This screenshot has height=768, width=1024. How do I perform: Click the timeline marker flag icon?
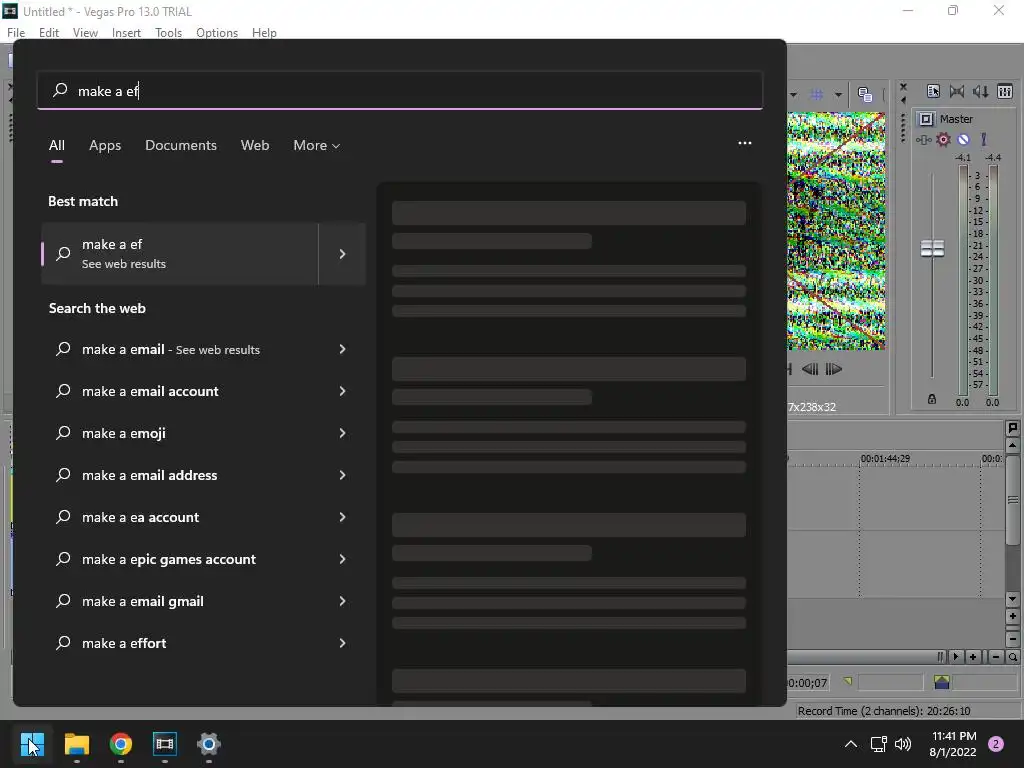pyautogui.click(x=1012, y=428)
